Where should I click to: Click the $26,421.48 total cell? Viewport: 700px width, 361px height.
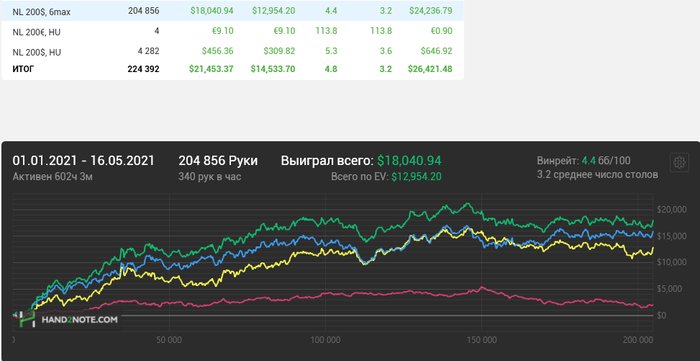pyautogui.click(x=430, y=69)
